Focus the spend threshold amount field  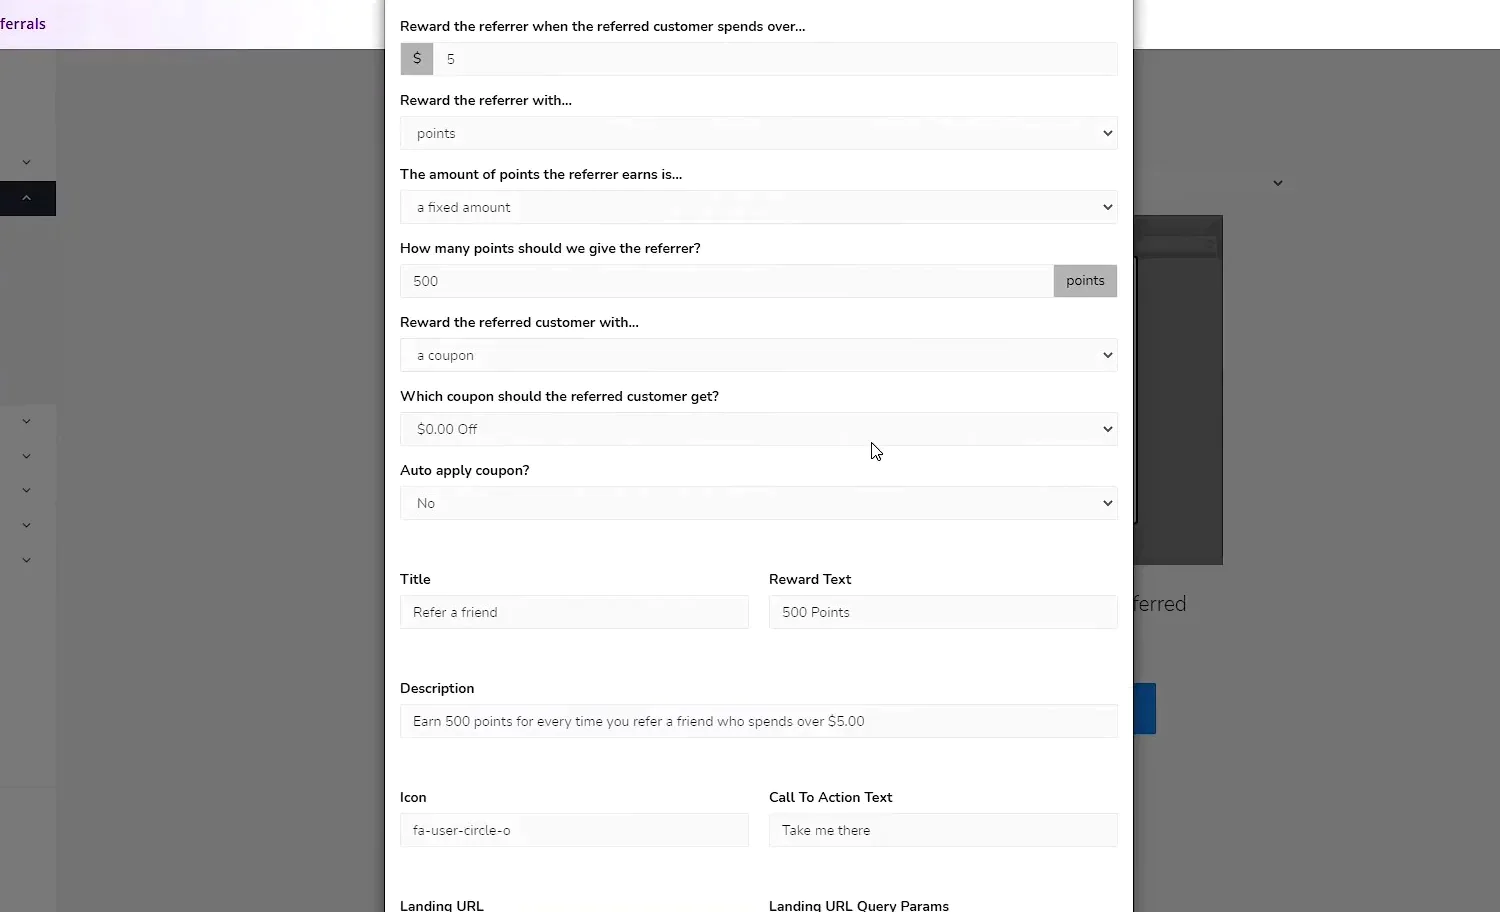(x=775, y=59)
